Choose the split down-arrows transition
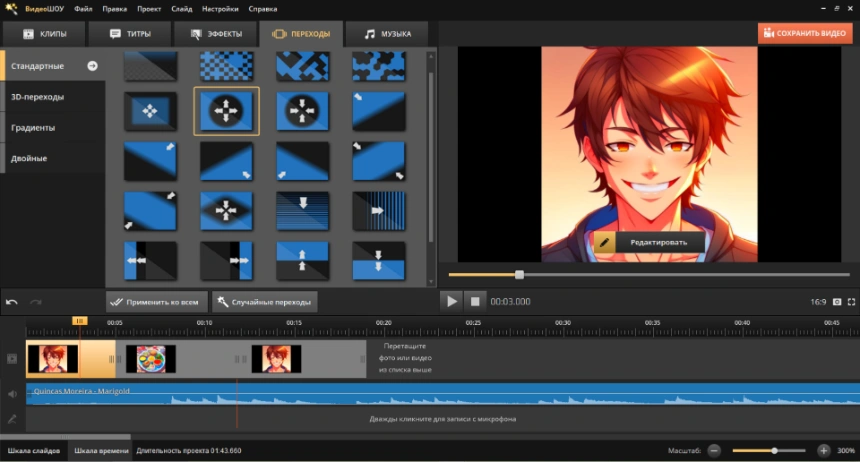Screen dimensions: 860x462 click(x=378, y=261)
